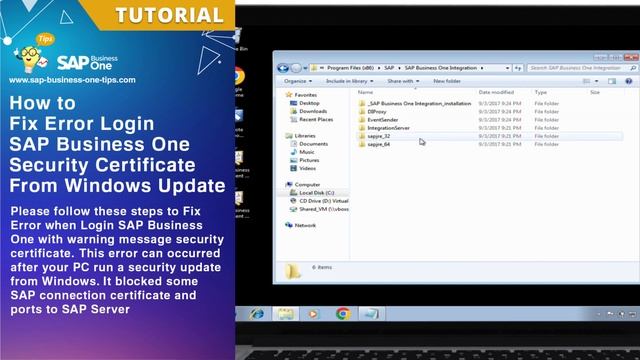
Task: Select _SAP Business One Integration_installation folder
Action: point(419,104)
